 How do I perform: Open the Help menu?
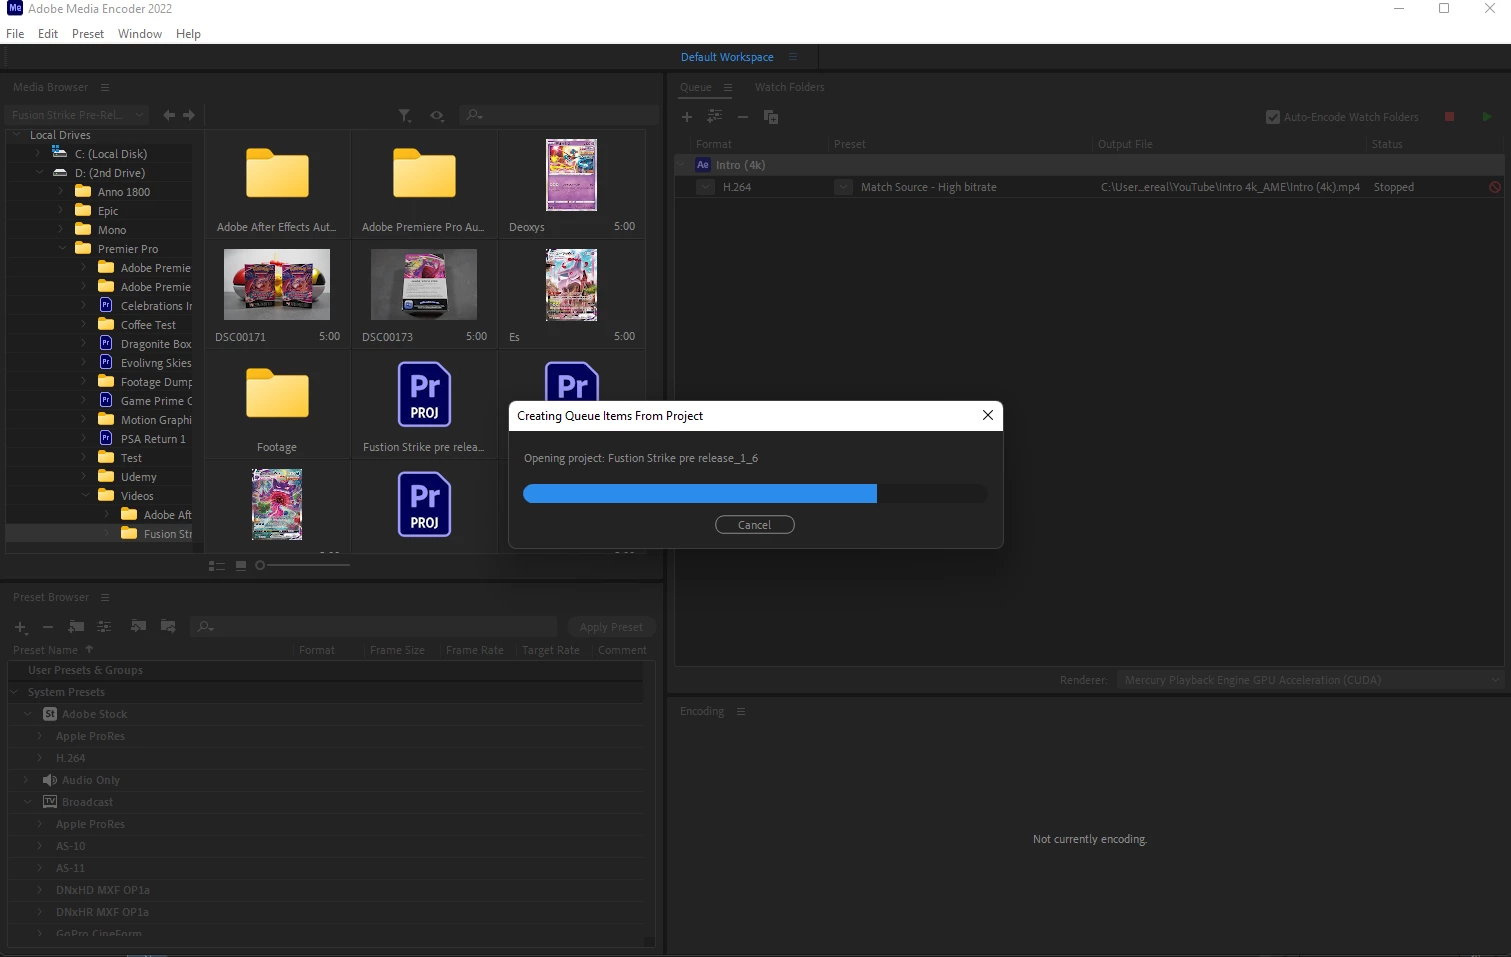point(188,33)
